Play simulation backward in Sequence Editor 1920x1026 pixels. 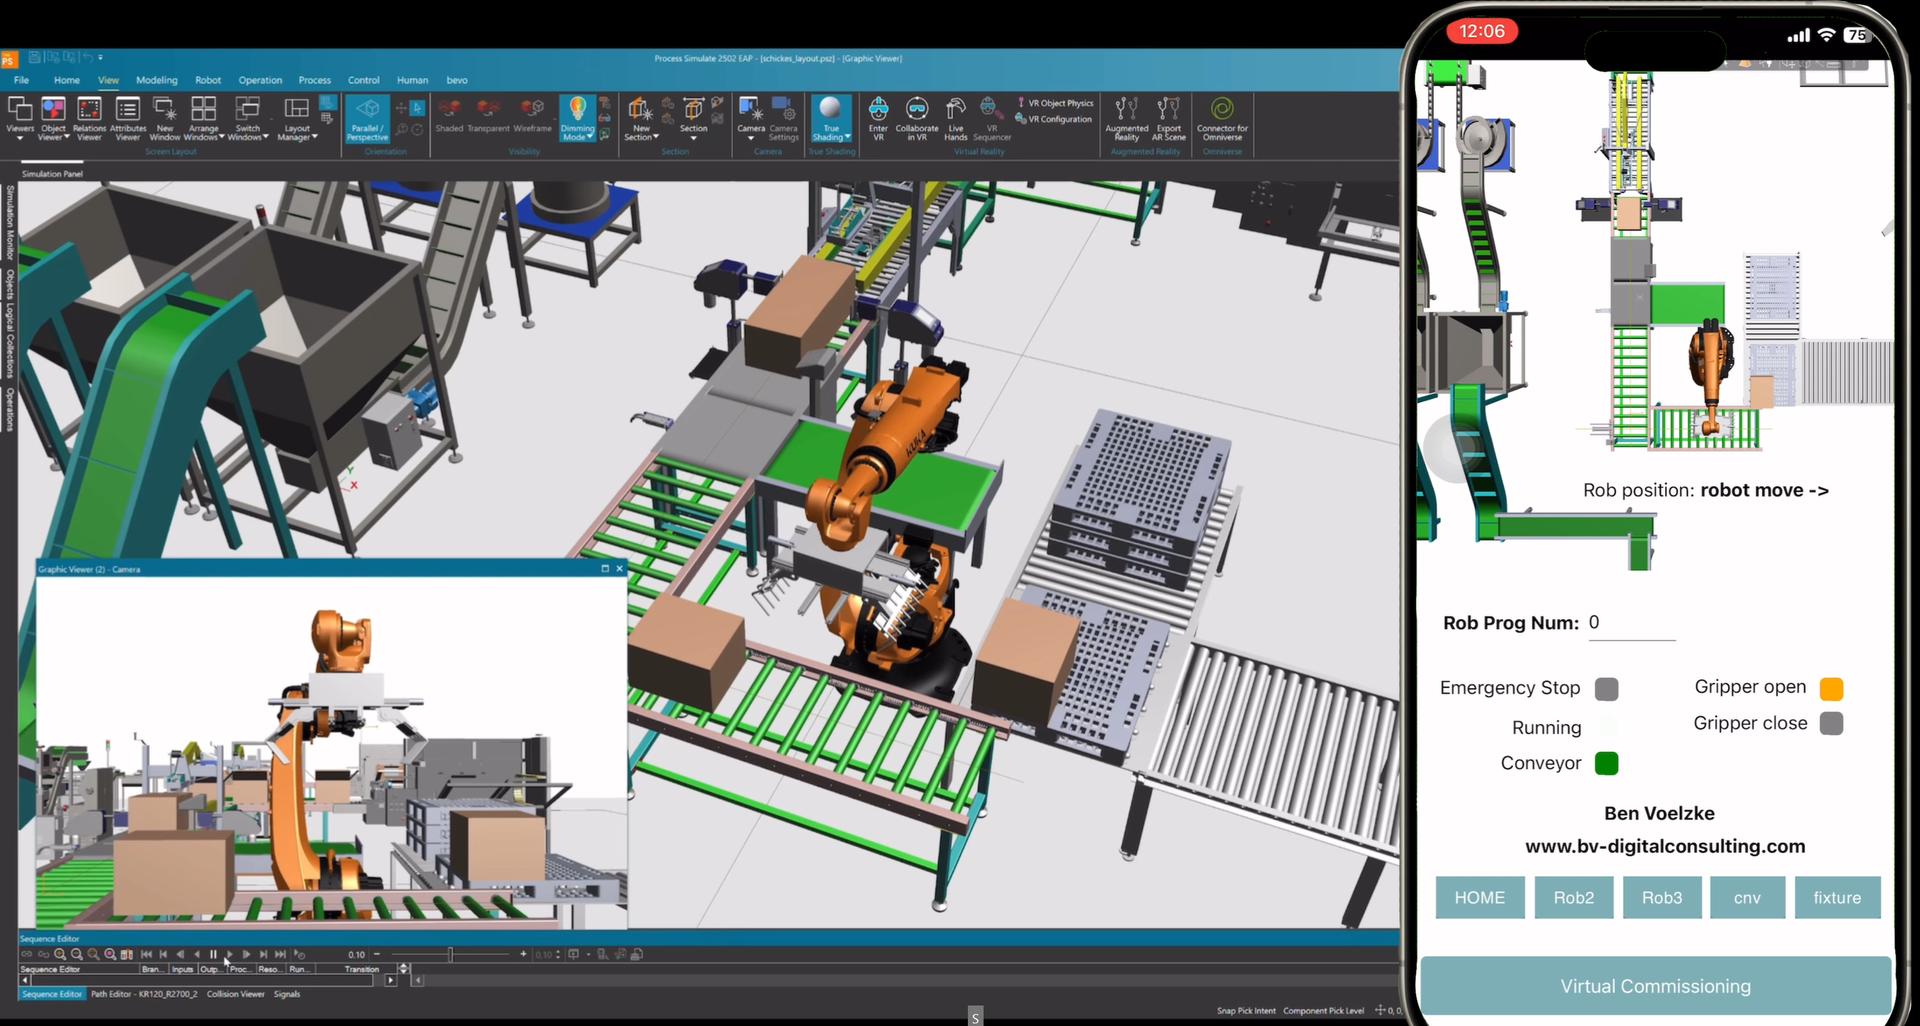197,954
